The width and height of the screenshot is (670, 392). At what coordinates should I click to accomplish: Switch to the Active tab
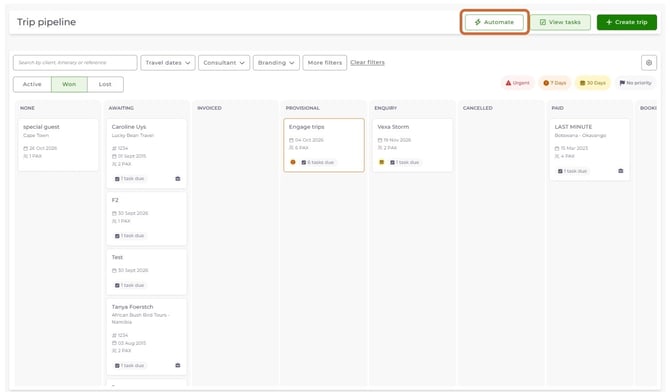[32, 84]
